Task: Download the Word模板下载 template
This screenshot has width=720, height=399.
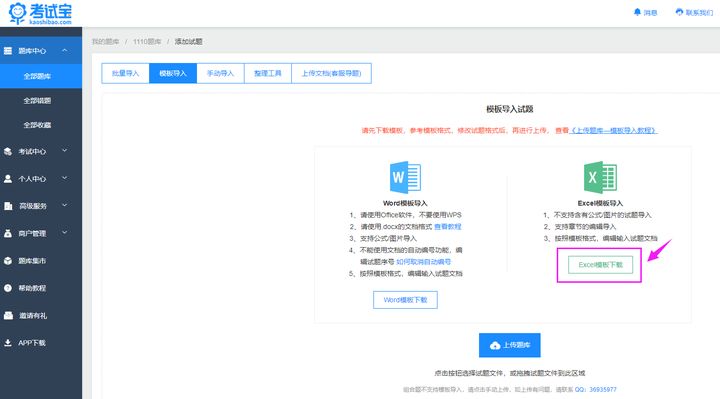Action: click(405, 300)
